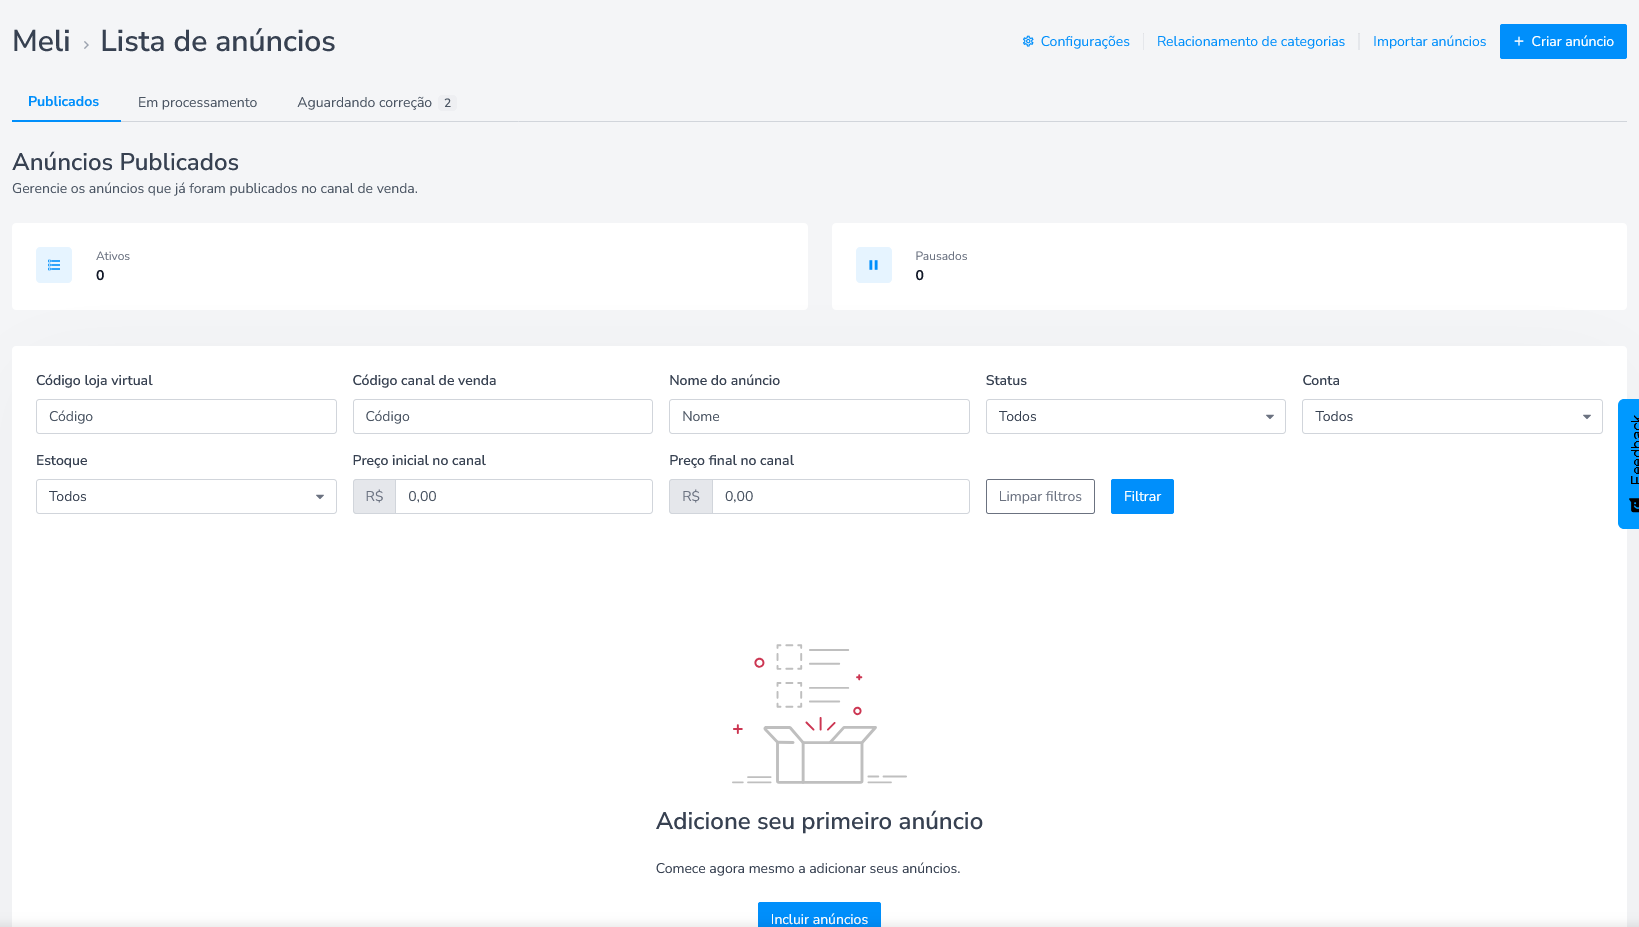The width and height of the screenshot is (1639, 927).
Task: Open the Status dropdown
Action: pos(1135,416)
